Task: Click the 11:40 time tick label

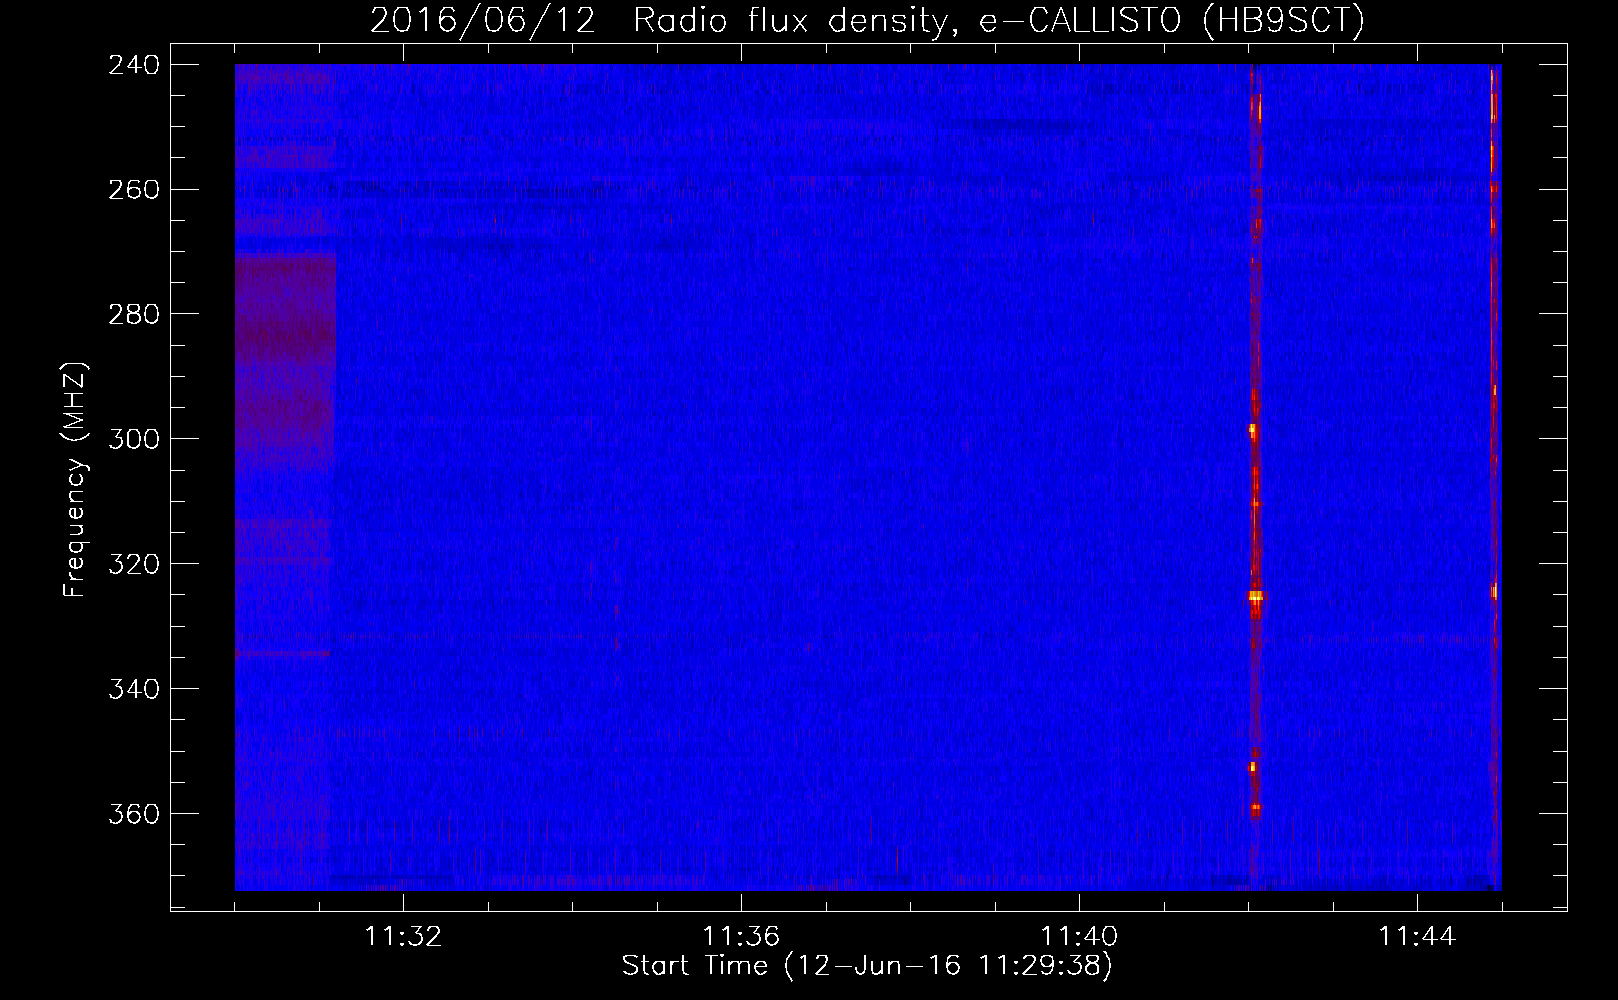Action: pos(1079,937)
